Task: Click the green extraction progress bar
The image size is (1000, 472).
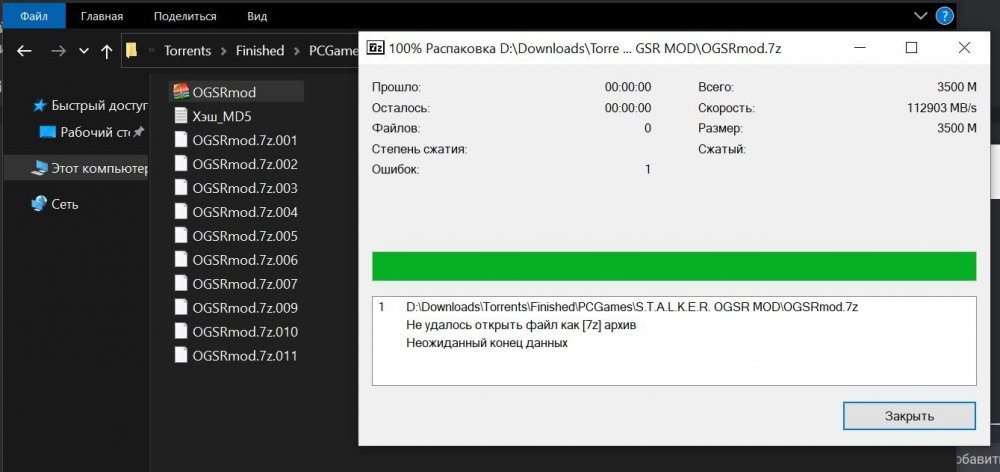Action: coord(673,267)
